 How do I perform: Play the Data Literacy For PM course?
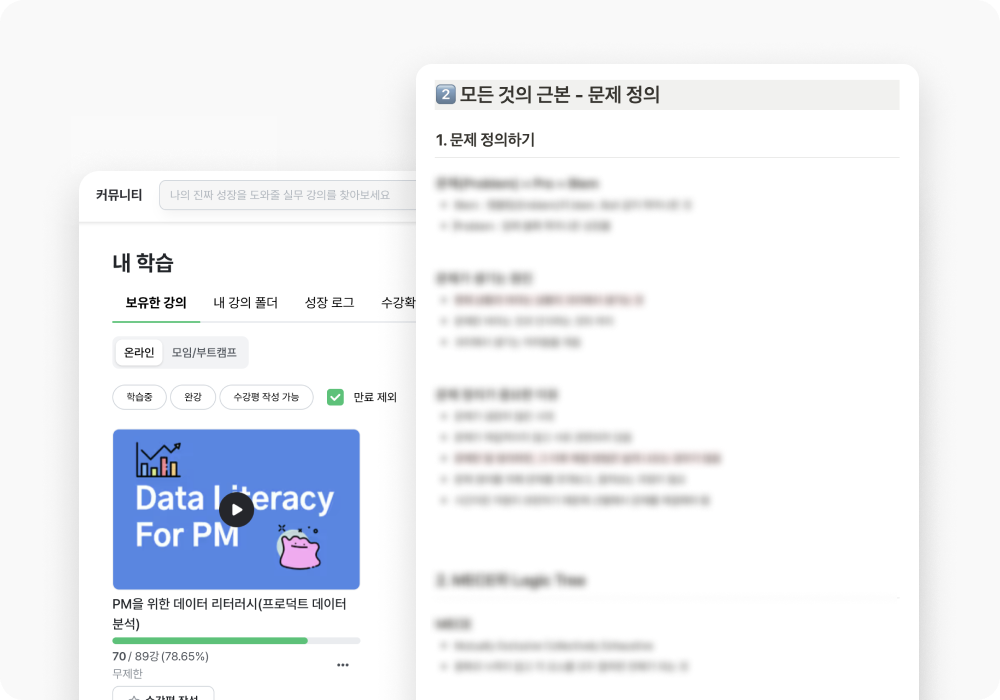(x=237, y=510)
